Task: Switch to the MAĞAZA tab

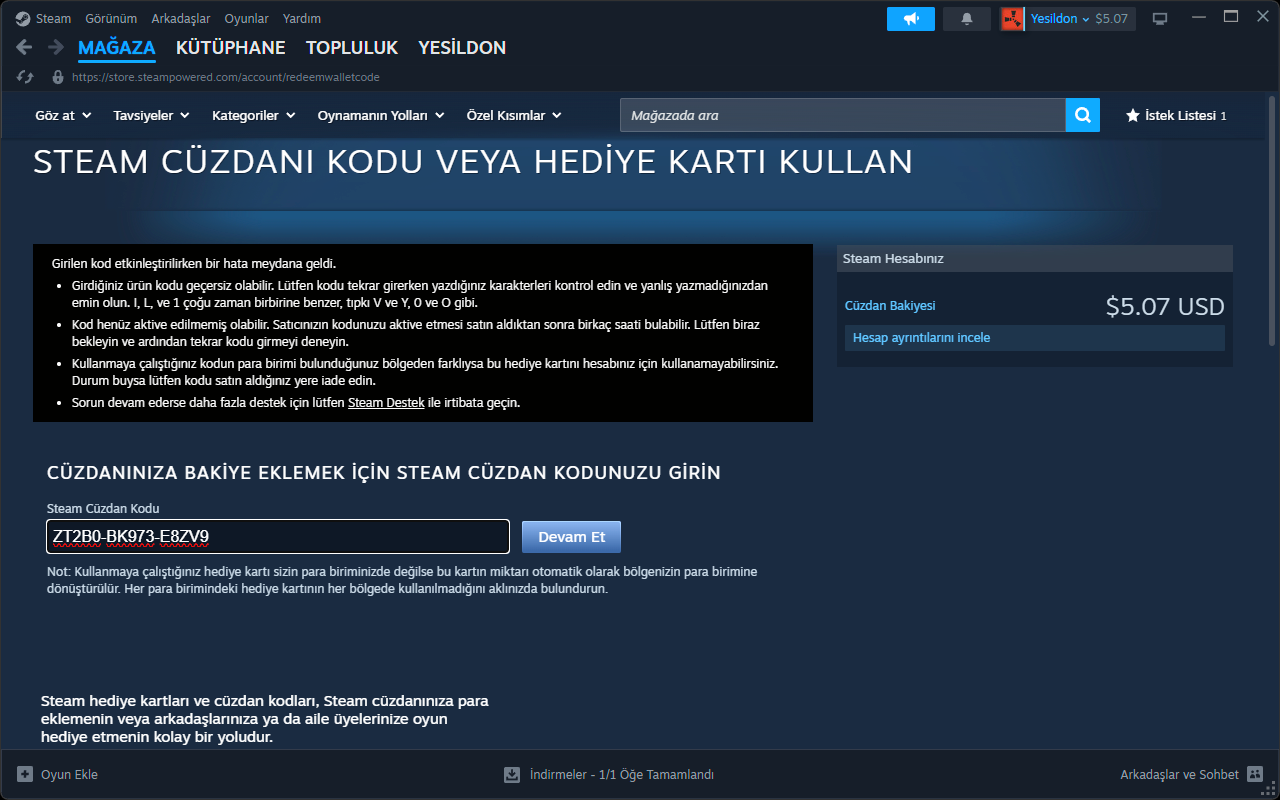Action: [x=117, y=48]
